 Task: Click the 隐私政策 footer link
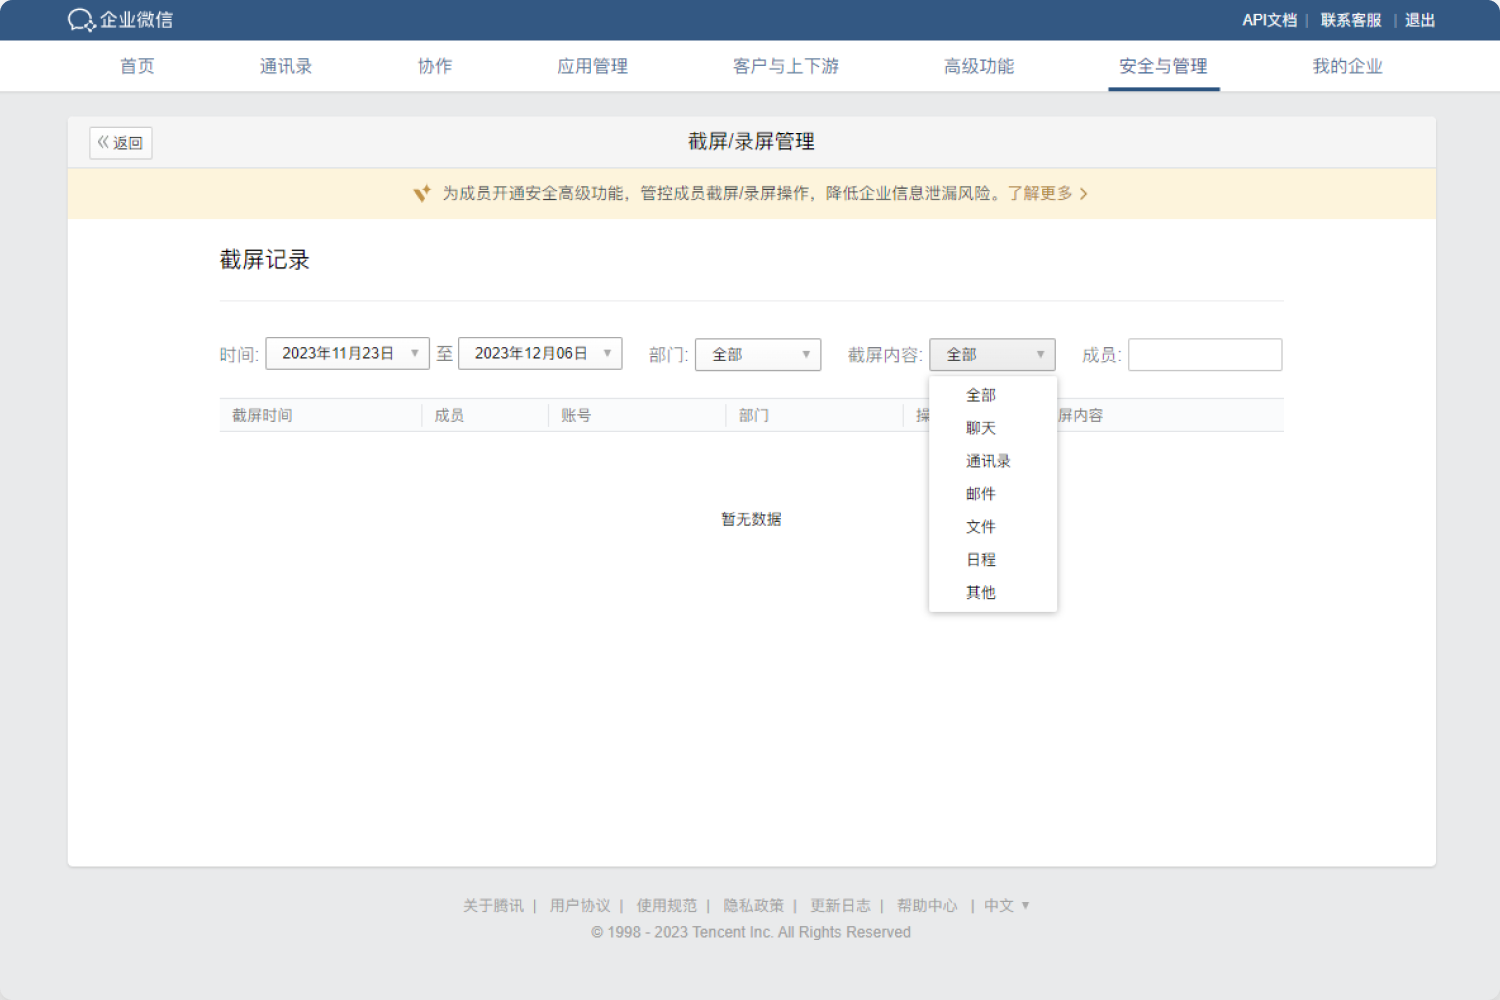[753, 905]
